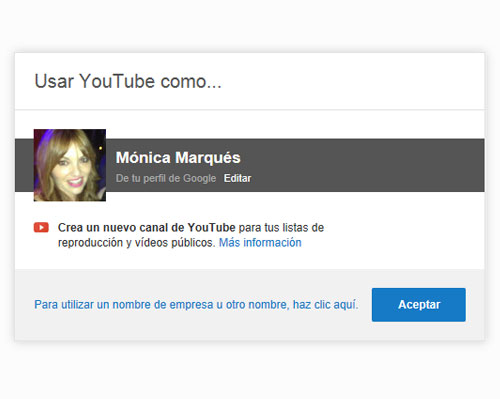Click the 'De tu perfil de Google' text

166,178
